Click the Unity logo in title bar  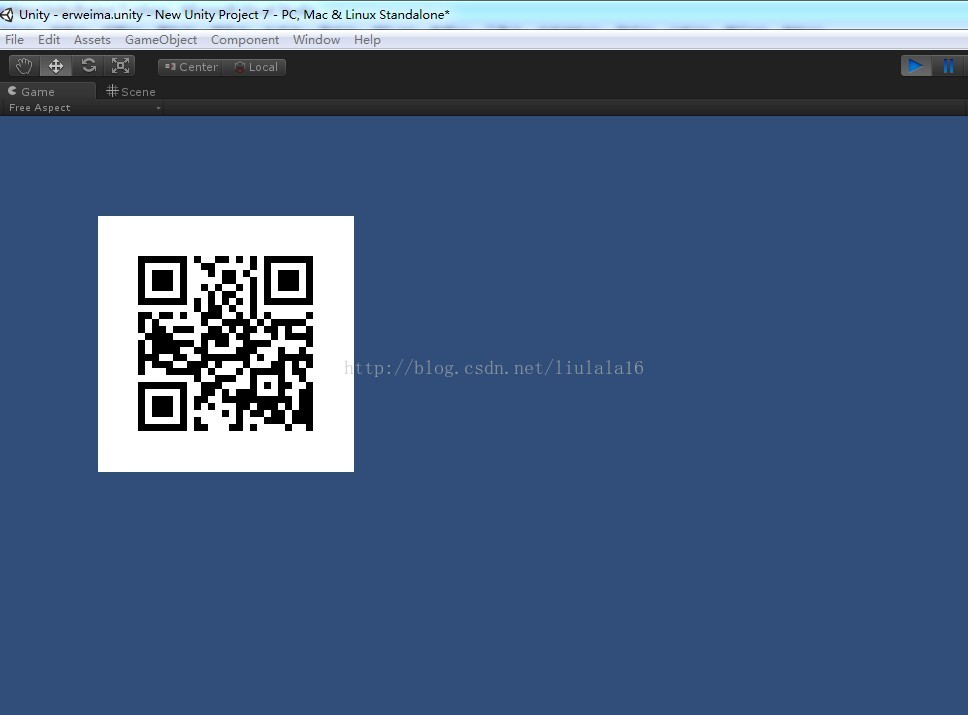7,14
